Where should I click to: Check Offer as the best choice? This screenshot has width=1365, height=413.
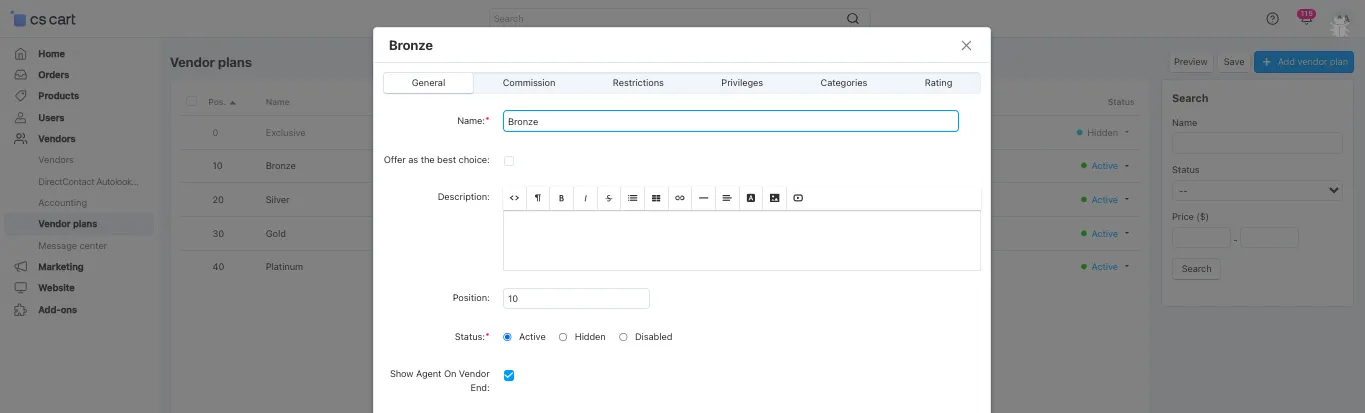tap(509, 160)
